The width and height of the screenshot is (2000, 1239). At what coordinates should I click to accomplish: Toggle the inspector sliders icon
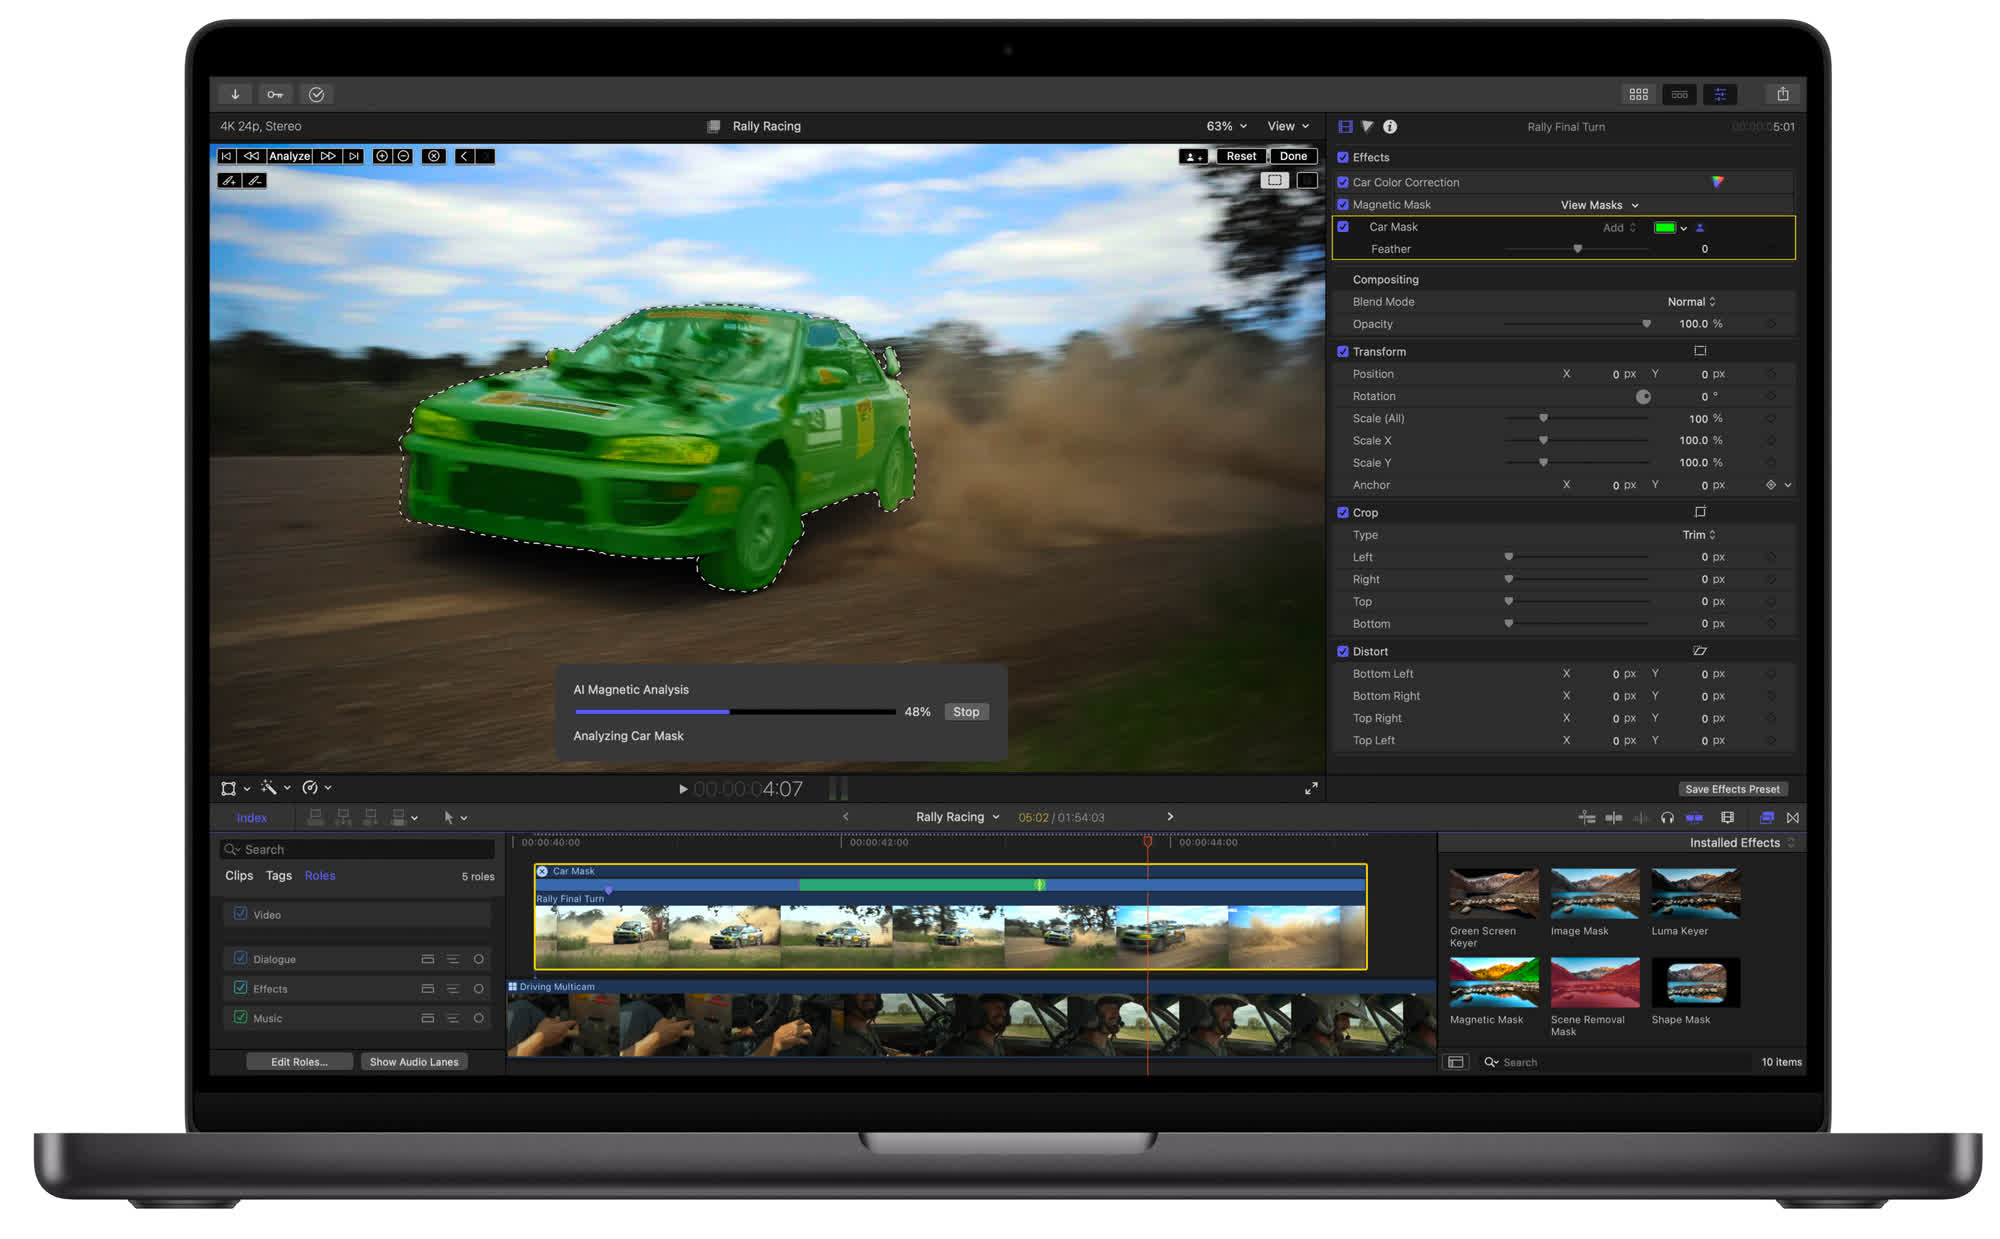click(x=1720, y=94)
